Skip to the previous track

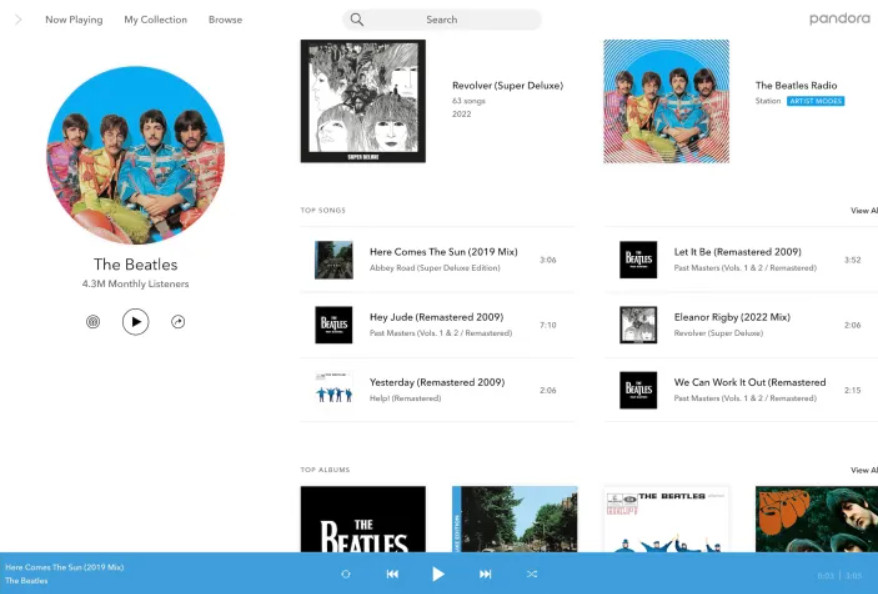(393, 574)
